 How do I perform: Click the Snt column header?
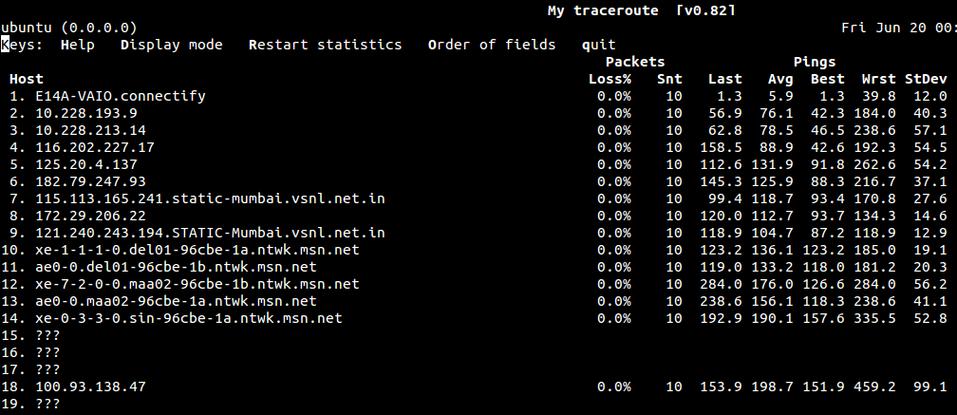click(x=669, y=79)
